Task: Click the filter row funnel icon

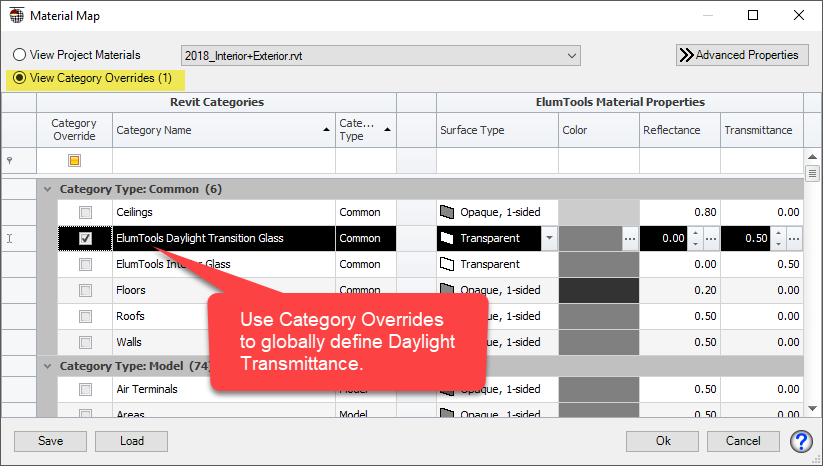Action: [9, 161]
